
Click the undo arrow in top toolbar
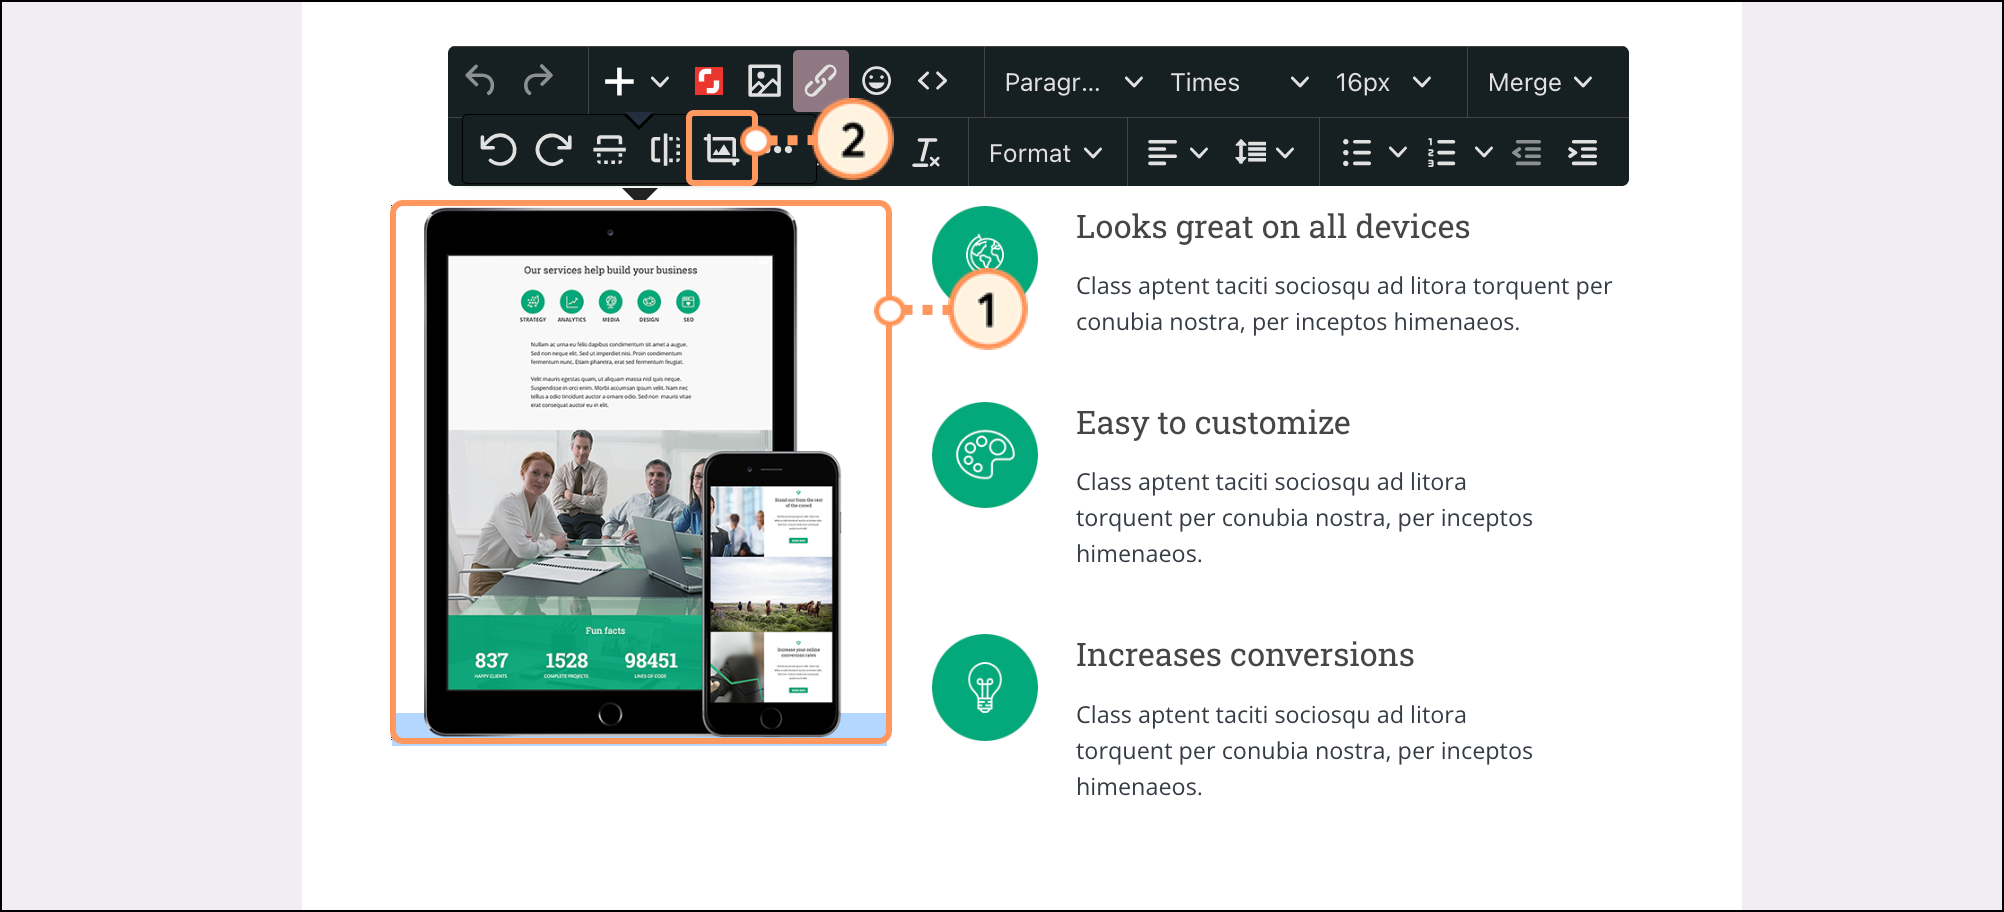[x=481, y=81]
